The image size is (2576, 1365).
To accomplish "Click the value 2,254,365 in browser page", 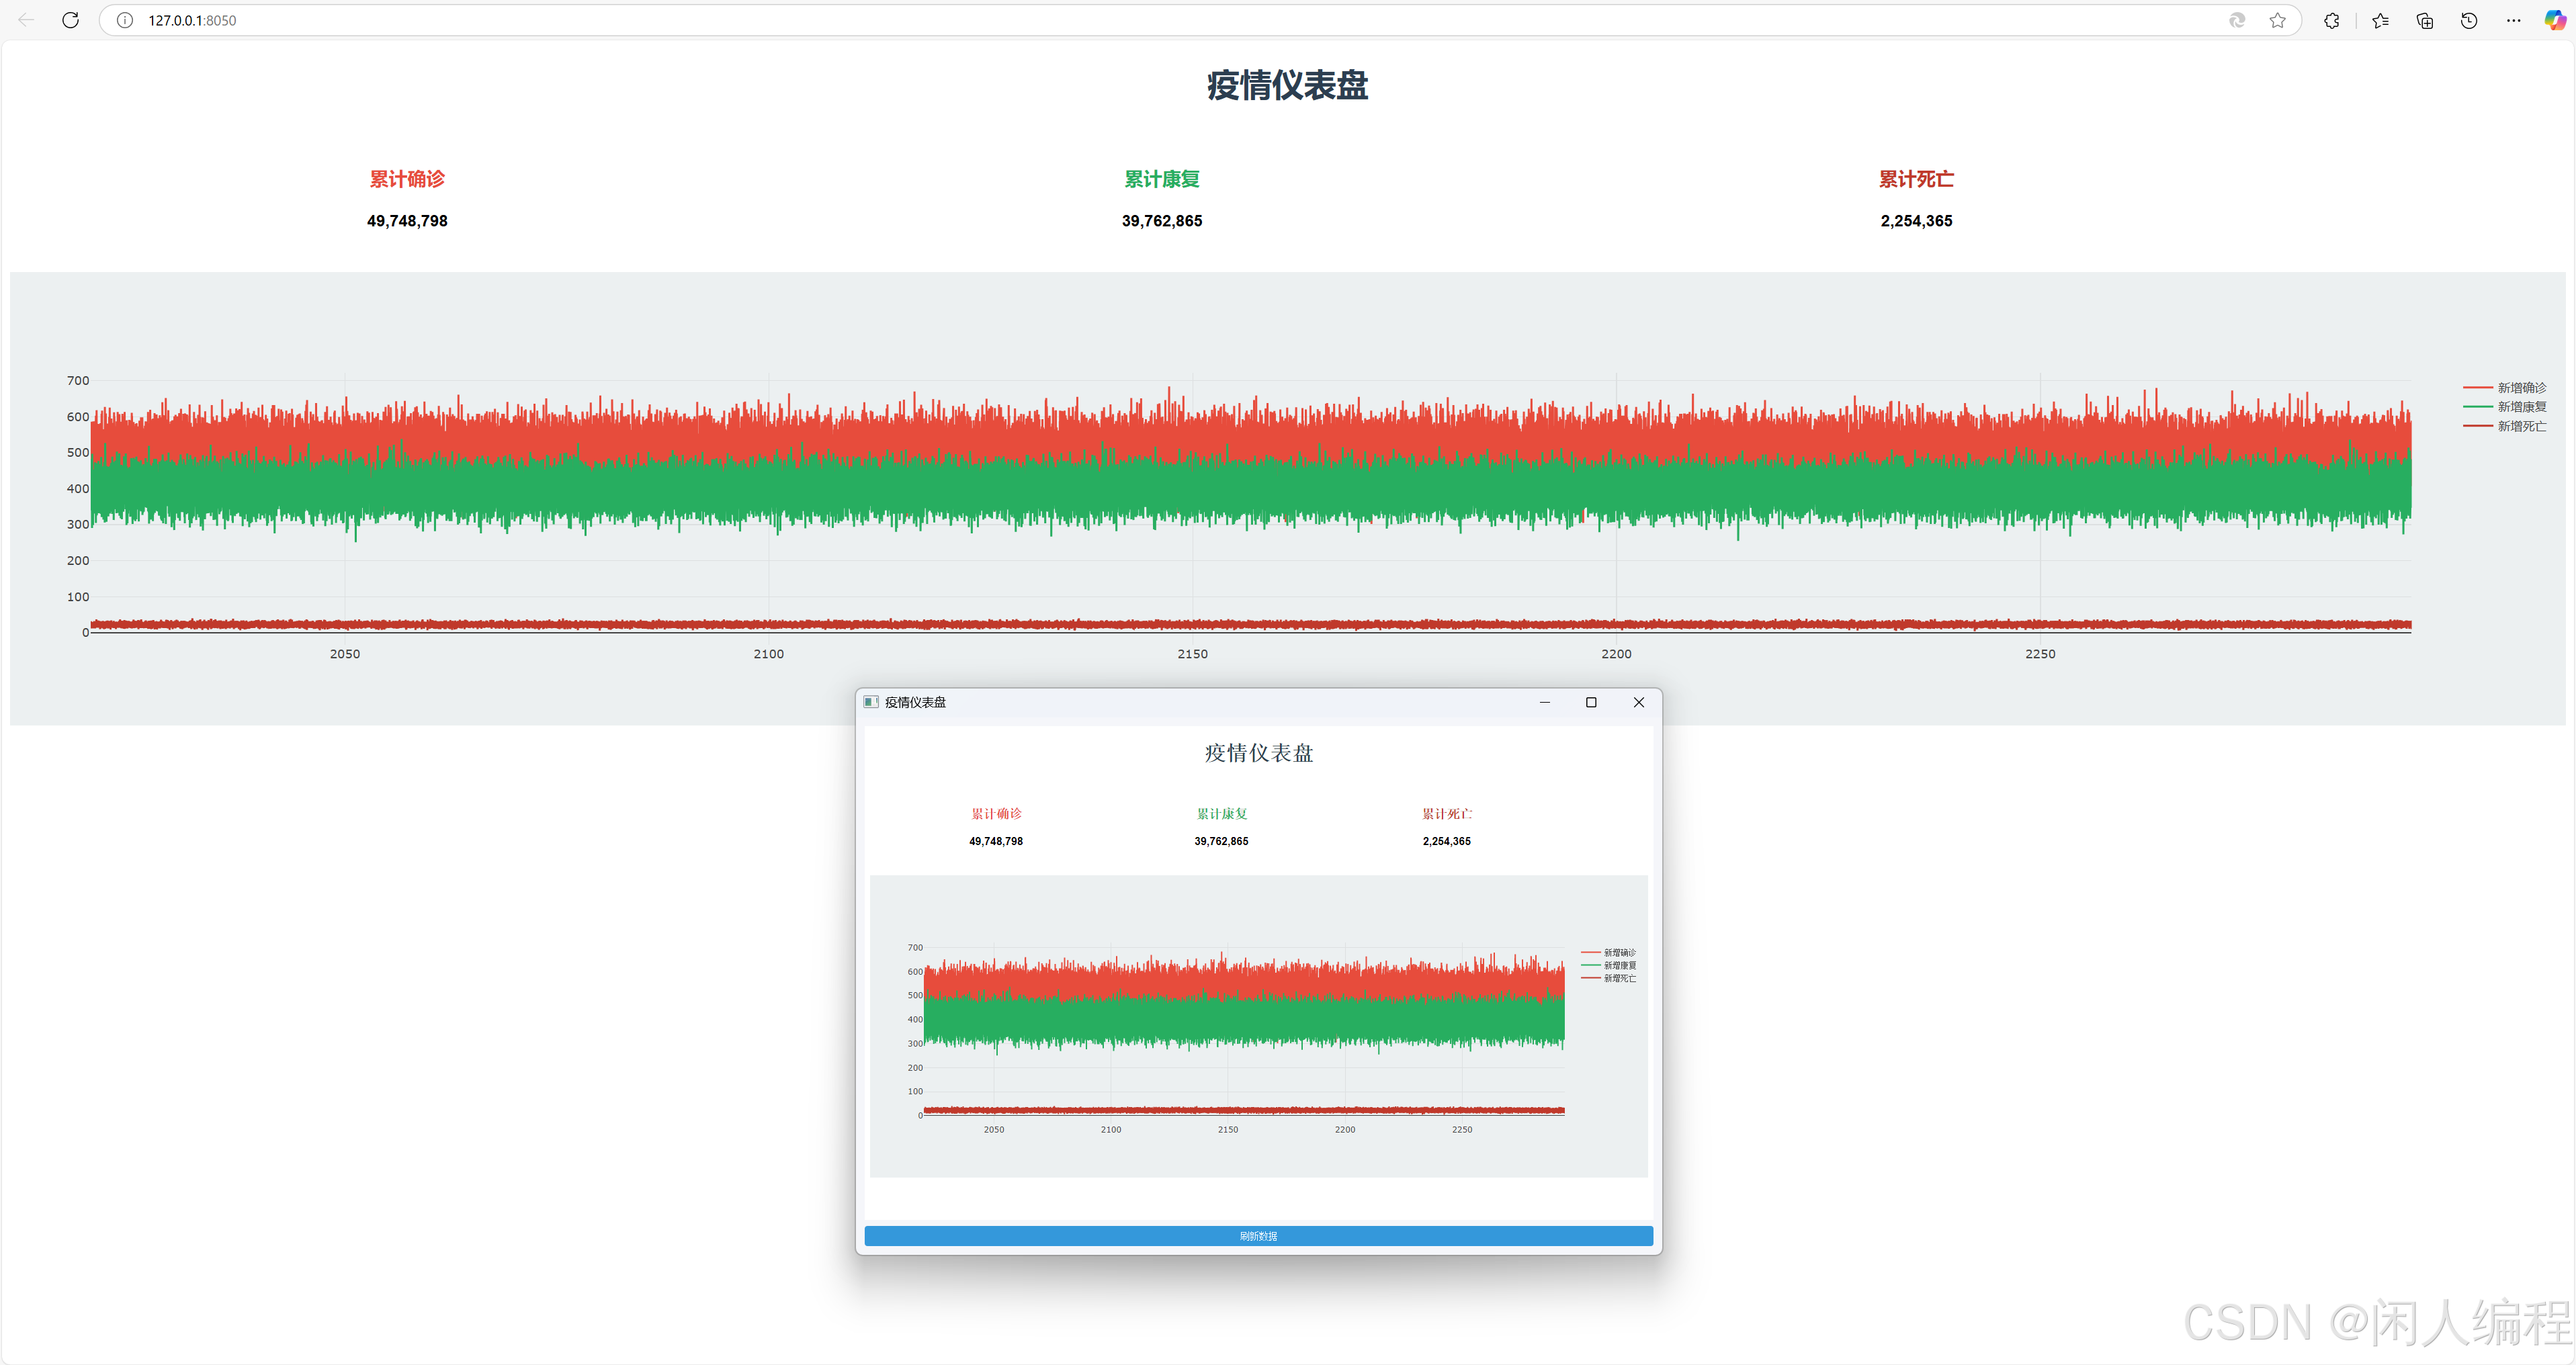I will [x=1916, y=221].
